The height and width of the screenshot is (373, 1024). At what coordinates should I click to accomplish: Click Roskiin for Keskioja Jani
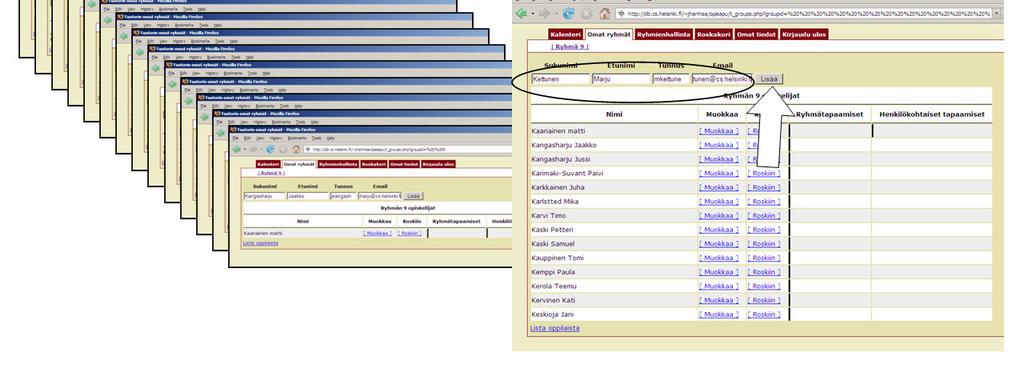[763, 314]
